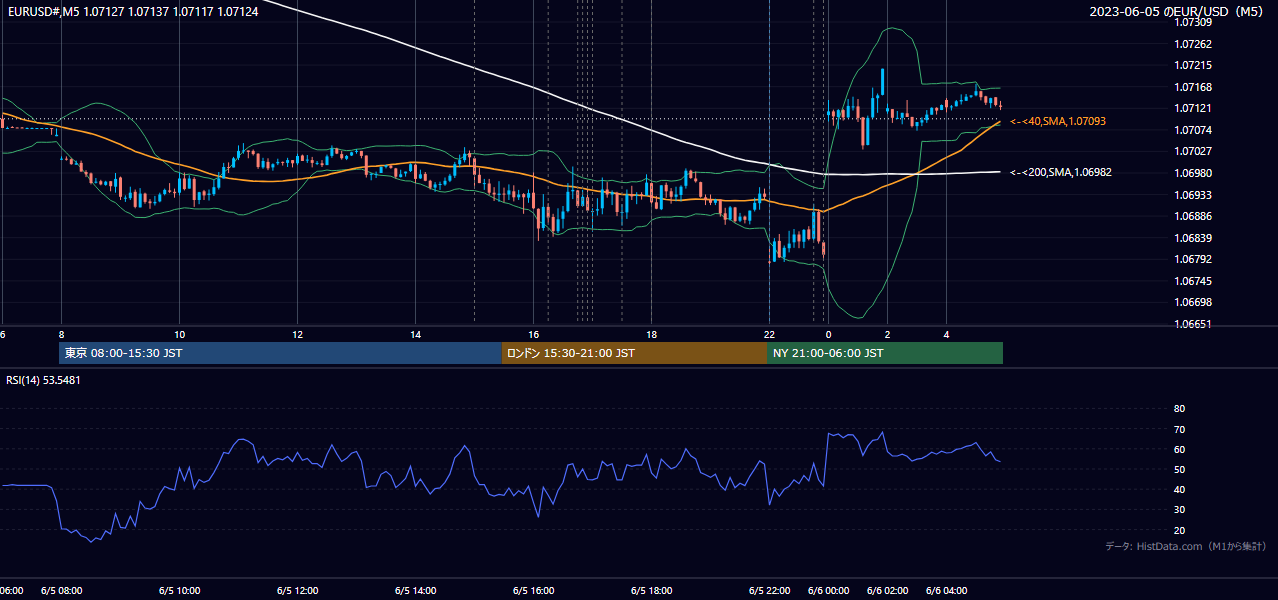Click the 6/5 16:00 bottom time label
The image size is (1278, 600).
click(533, 591)
